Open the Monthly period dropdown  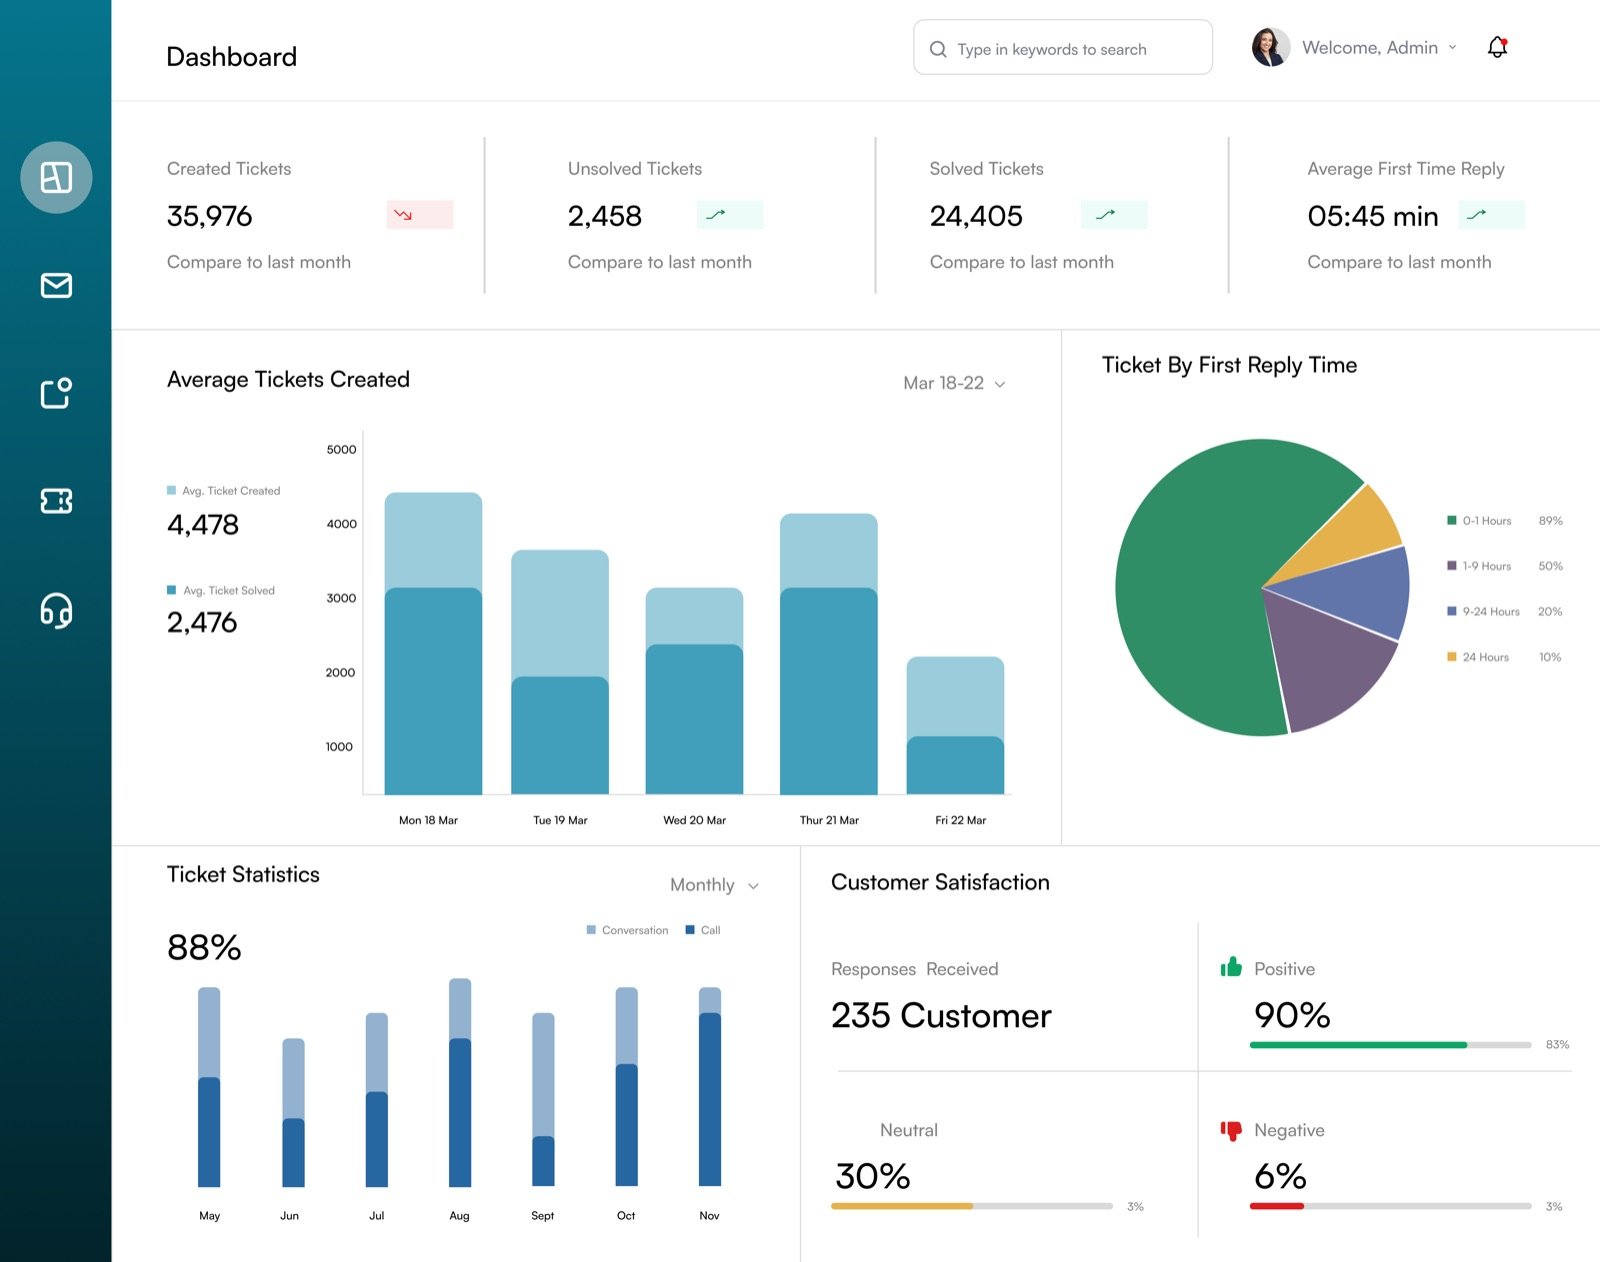(x=714, y=885)
